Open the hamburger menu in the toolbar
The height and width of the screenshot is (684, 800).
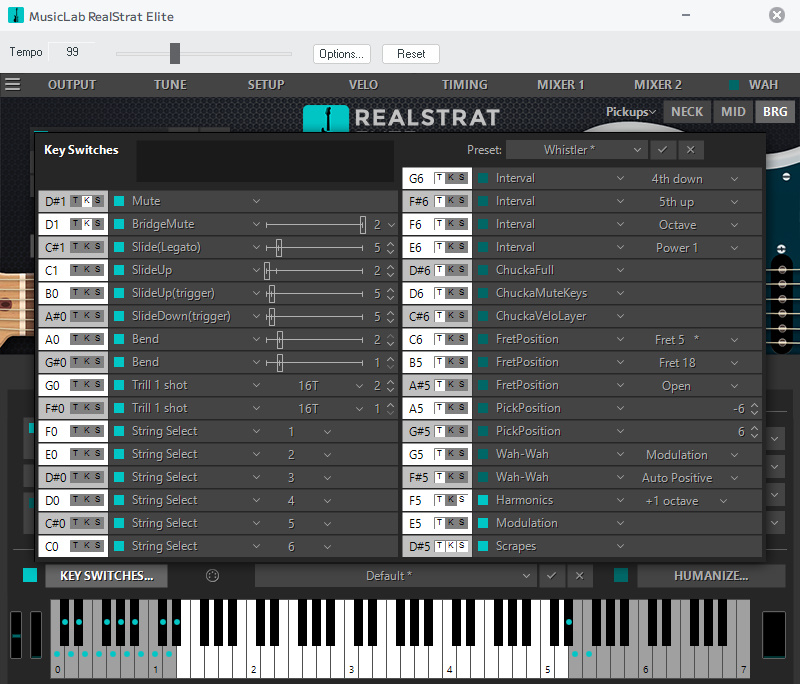pyautogui.click(x=13, y=85)
